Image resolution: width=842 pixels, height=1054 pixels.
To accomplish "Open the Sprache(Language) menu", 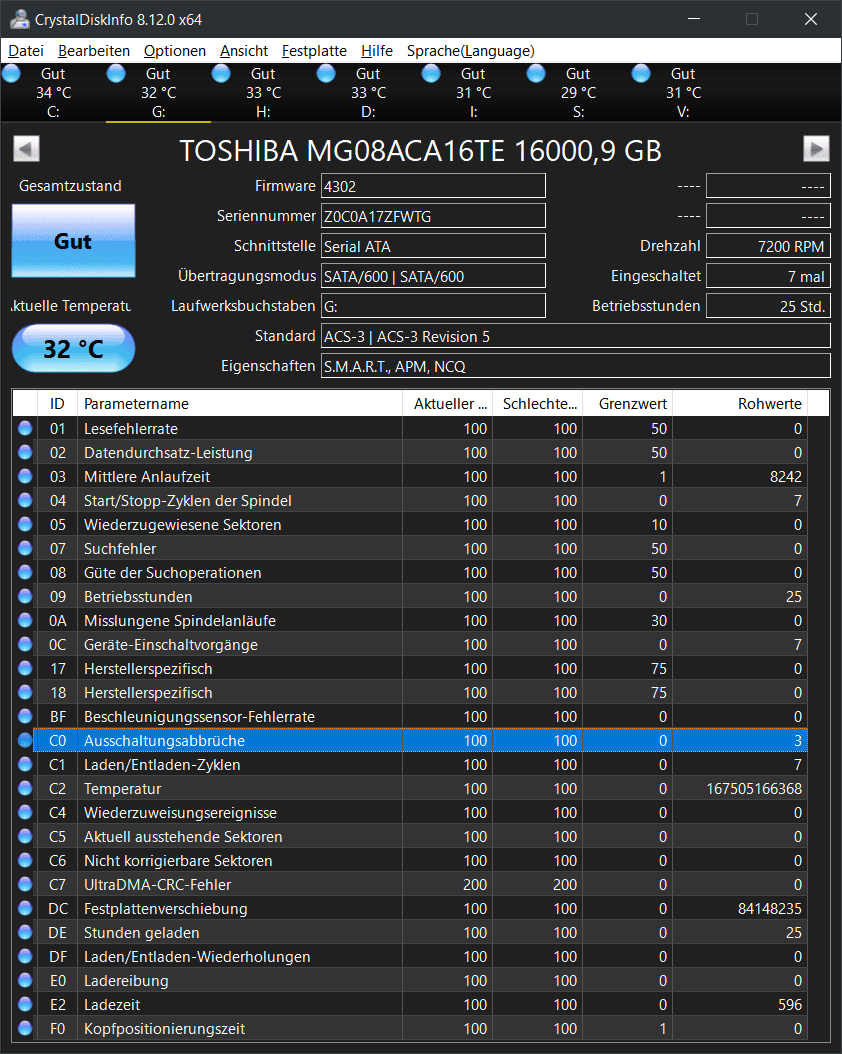I will [470, 51].
